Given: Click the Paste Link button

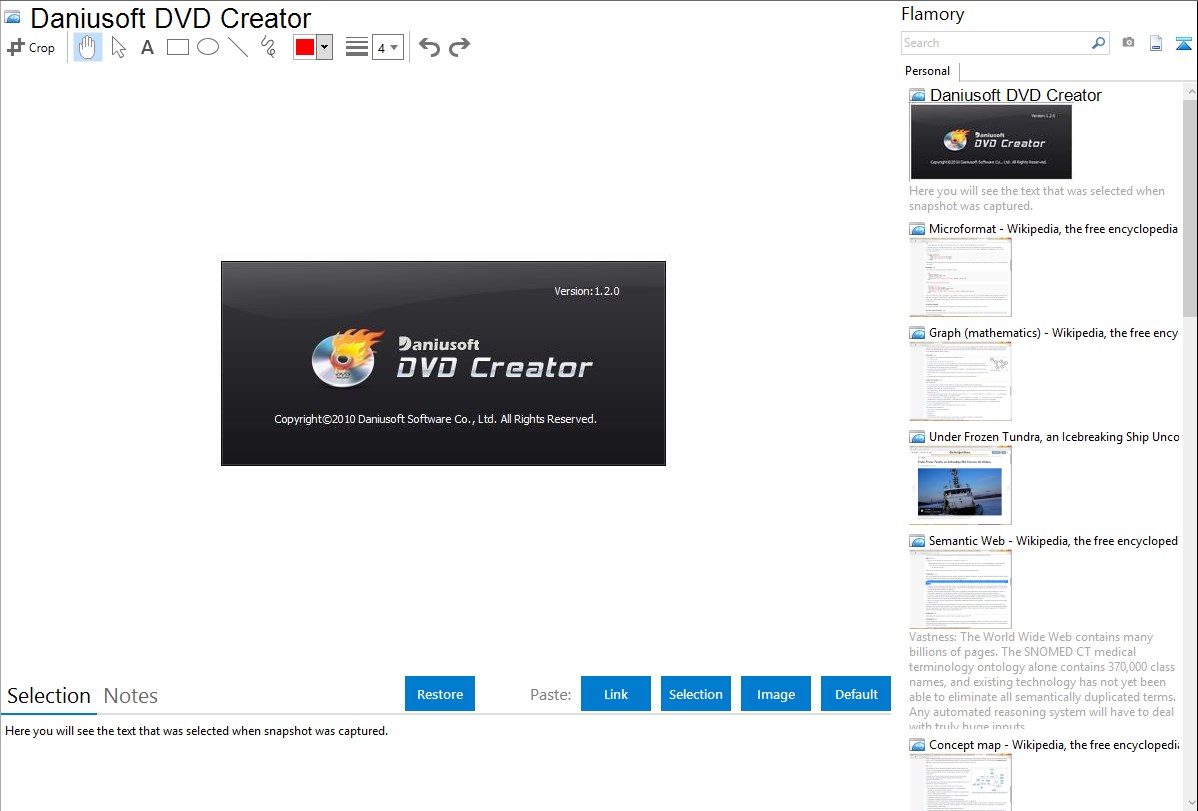Looking at the screenshot, I should [616, 694].
